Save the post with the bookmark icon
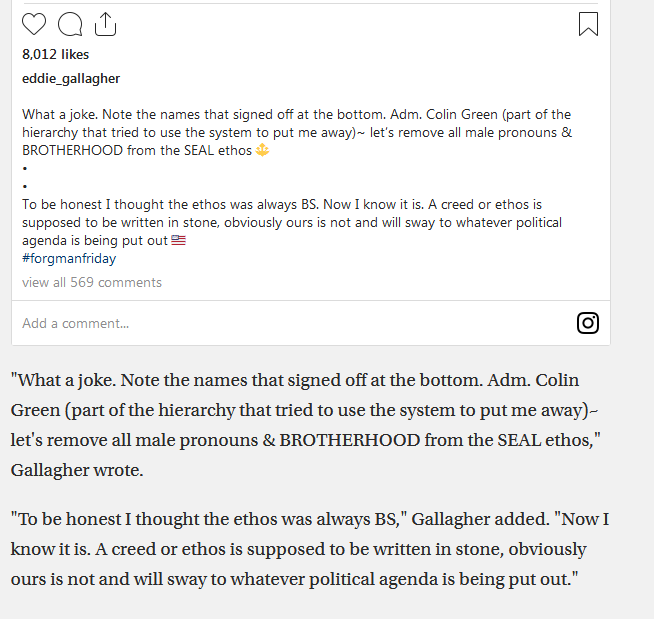 click(588, 25)
